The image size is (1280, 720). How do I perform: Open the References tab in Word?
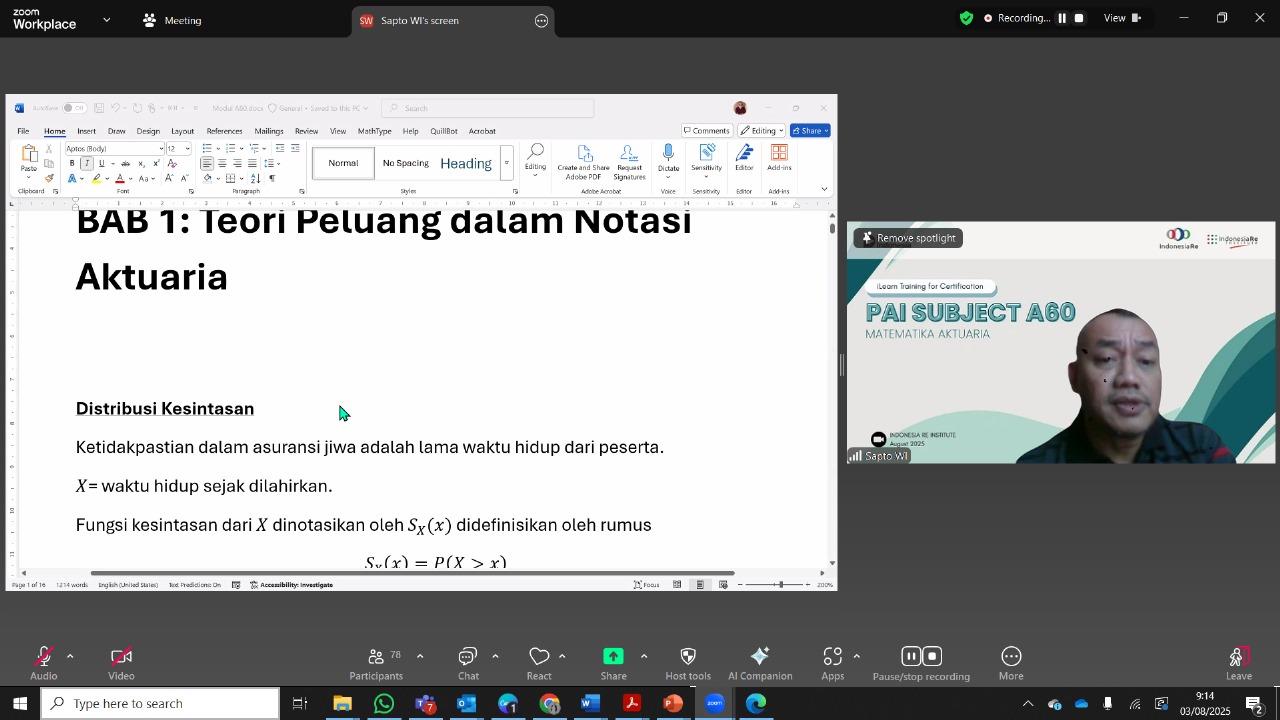click(224, 131)
